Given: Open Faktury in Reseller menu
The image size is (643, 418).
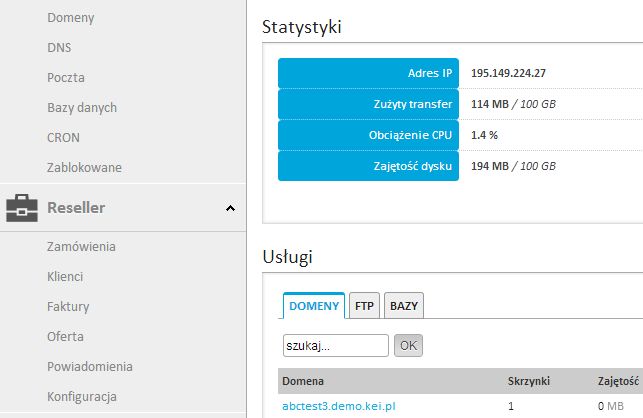Looking at the screenshot, I should click(68, 306).
